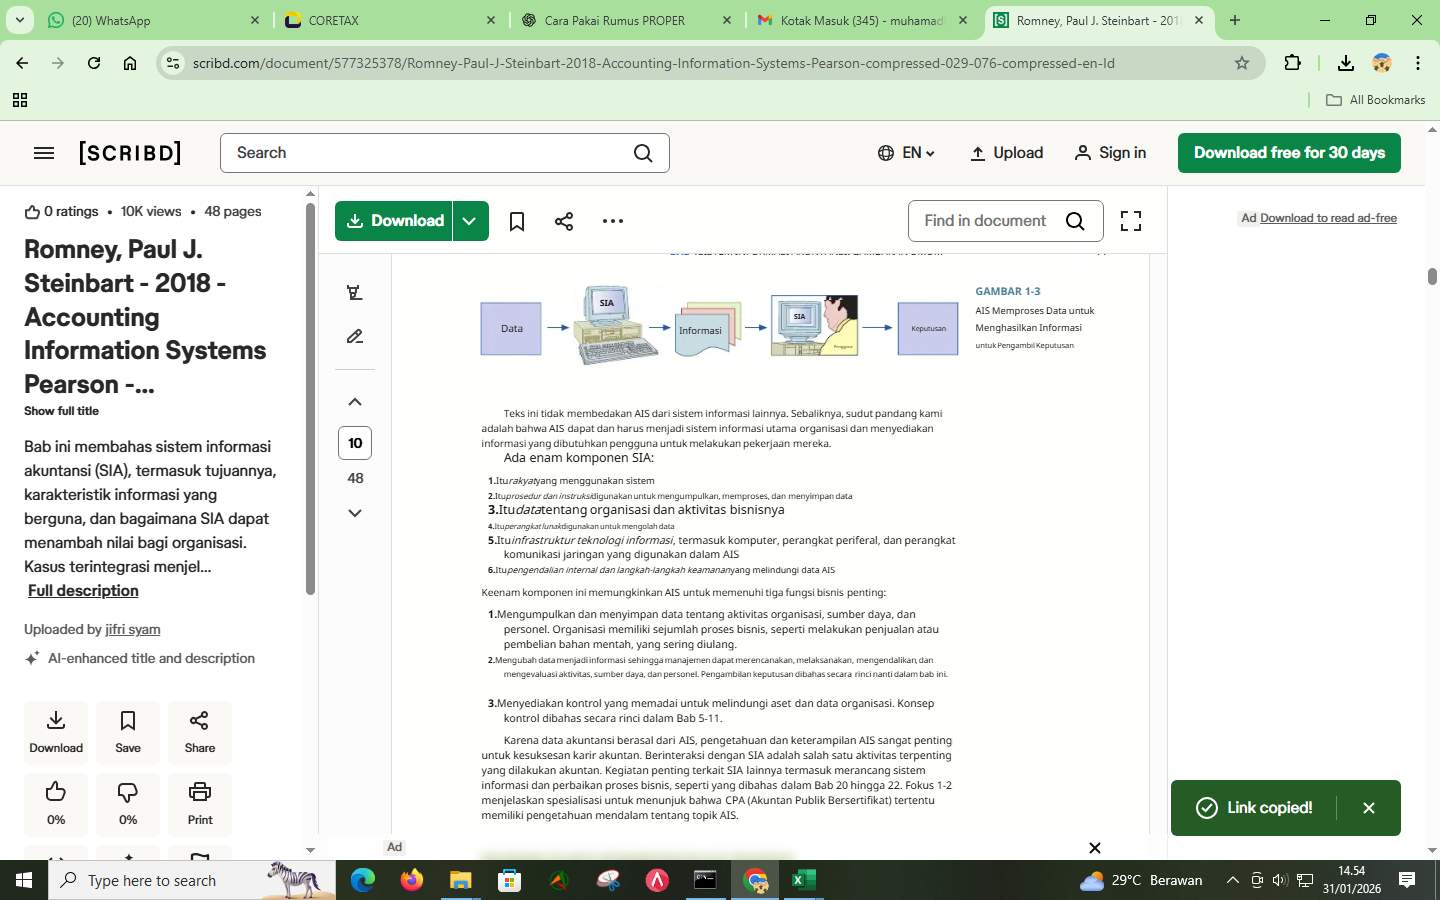Open the Upload page from the header

click(x=1006, y=153)
